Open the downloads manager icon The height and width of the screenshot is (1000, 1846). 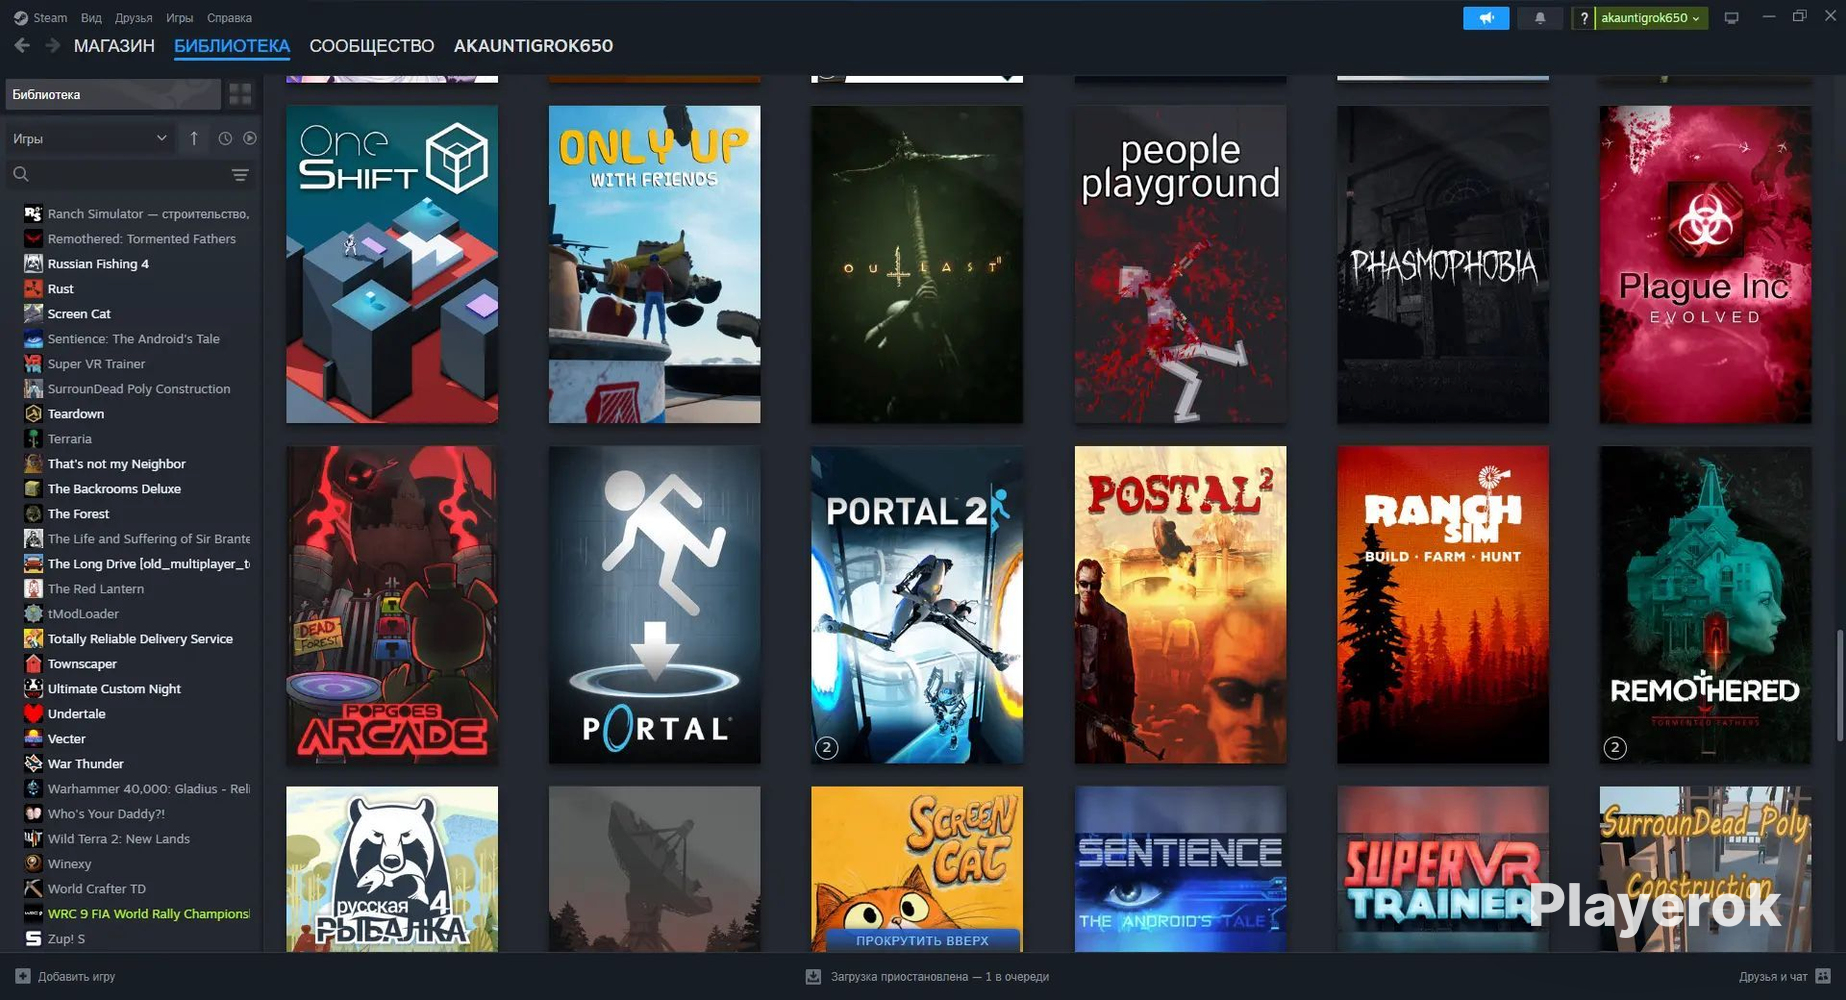tap(813, 977)
